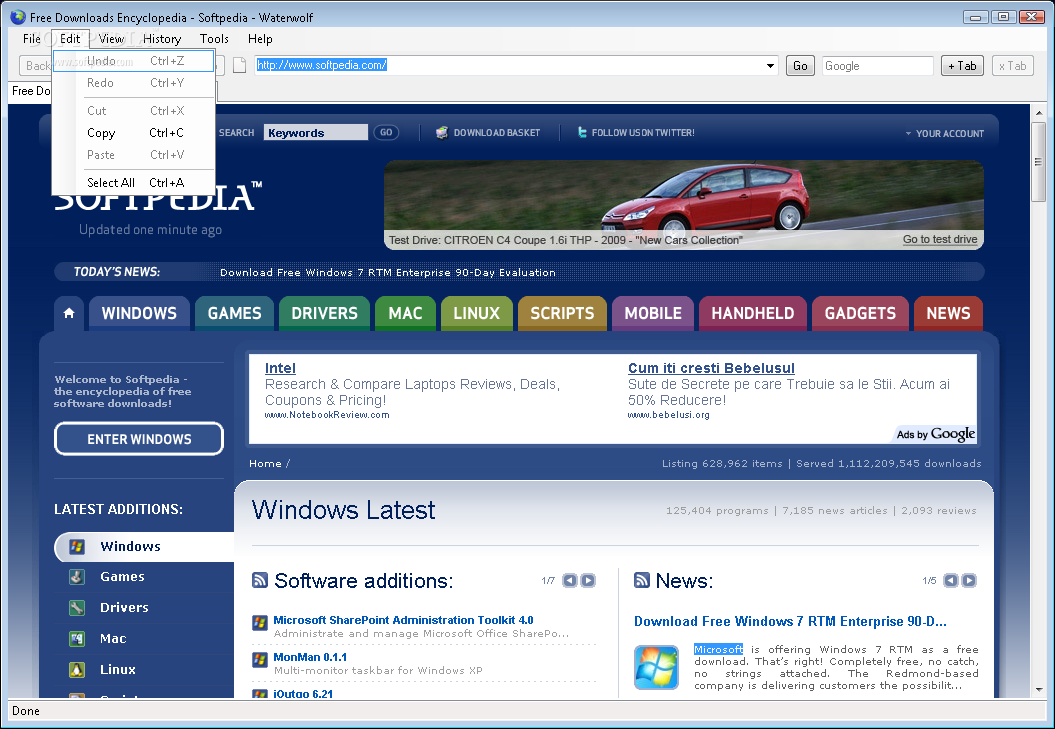Click Cum iti cresti Bebelusul ad link
The image size is (1055, 729).
pos(711,368)
